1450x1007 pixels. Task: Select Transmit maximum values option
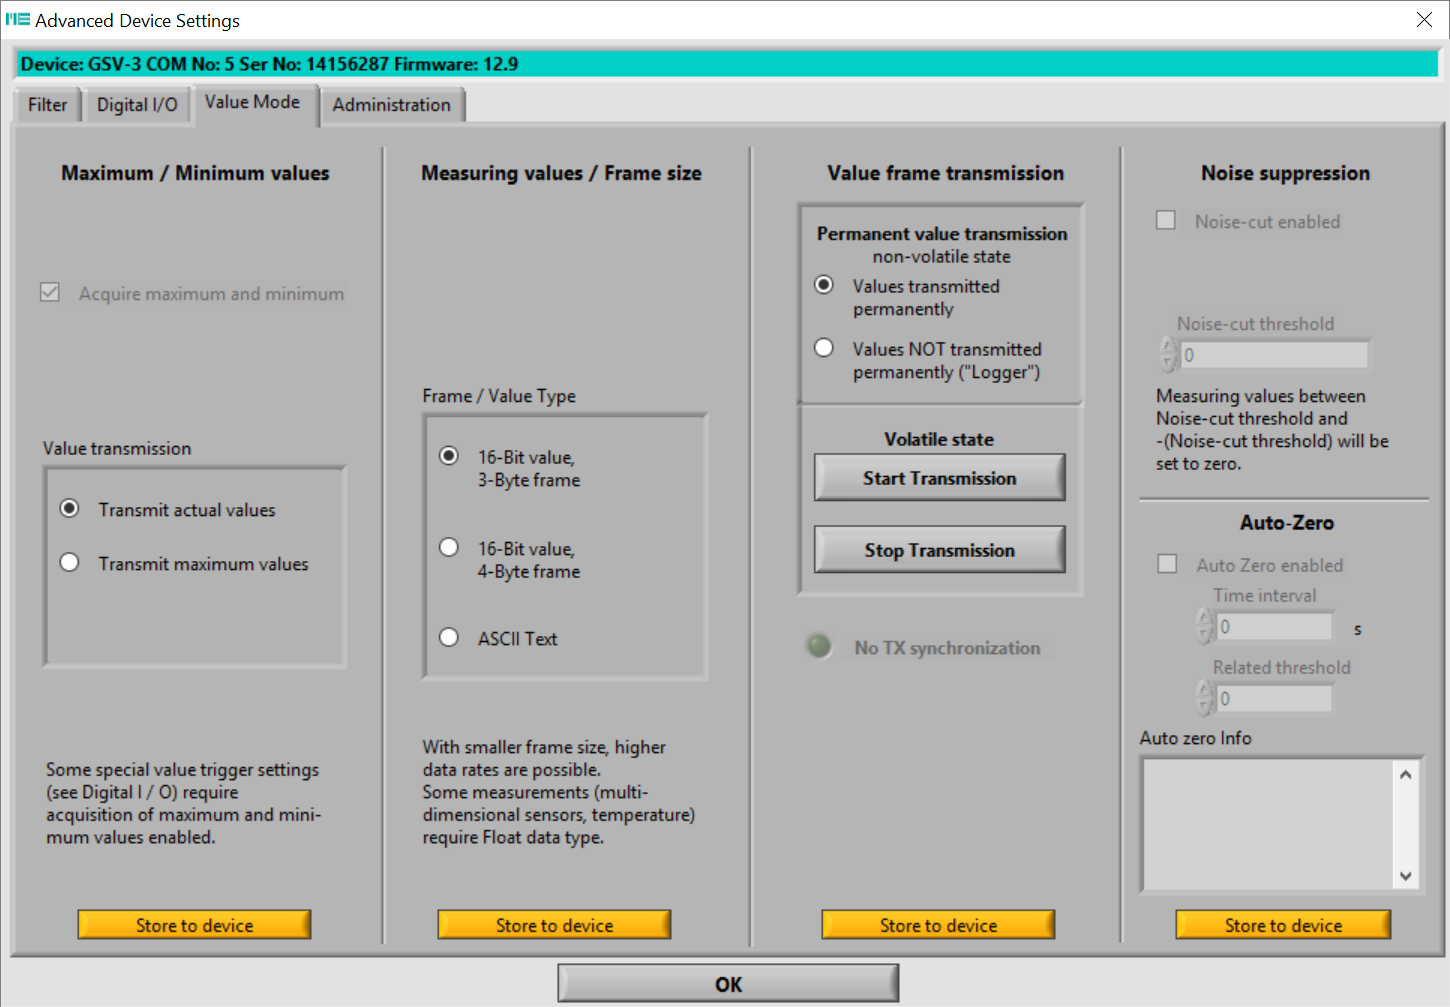coord(70,563)
